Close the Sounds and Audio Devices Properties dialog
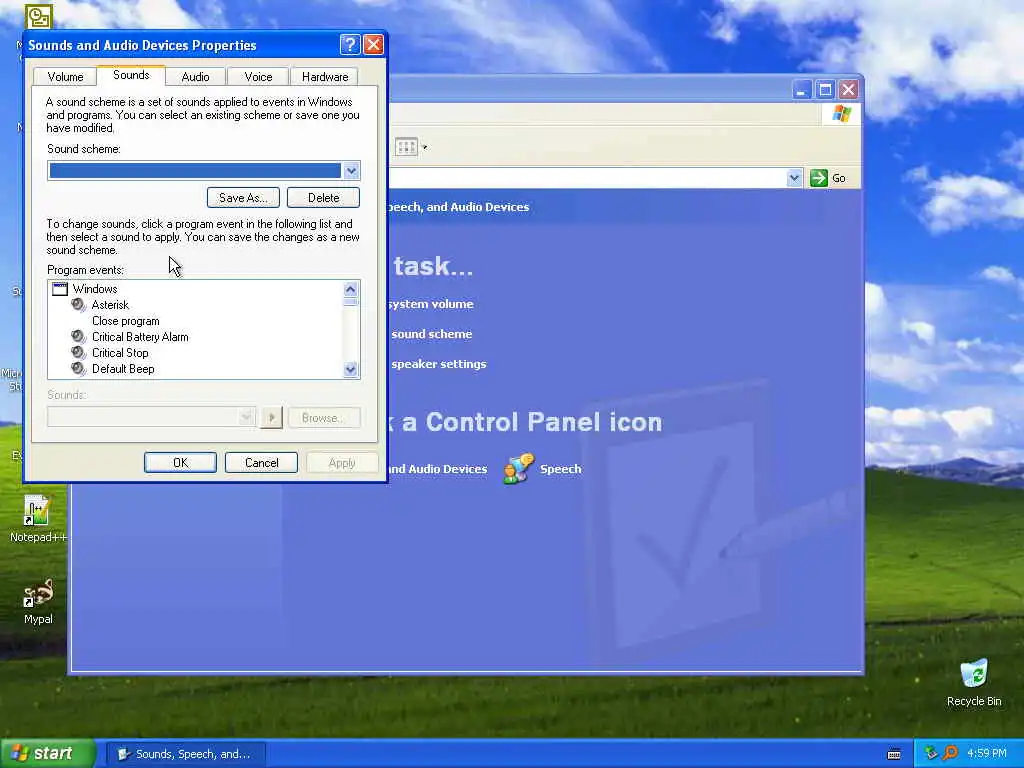The height and width of the screenshot is (768, 1024). click(373, 44)
